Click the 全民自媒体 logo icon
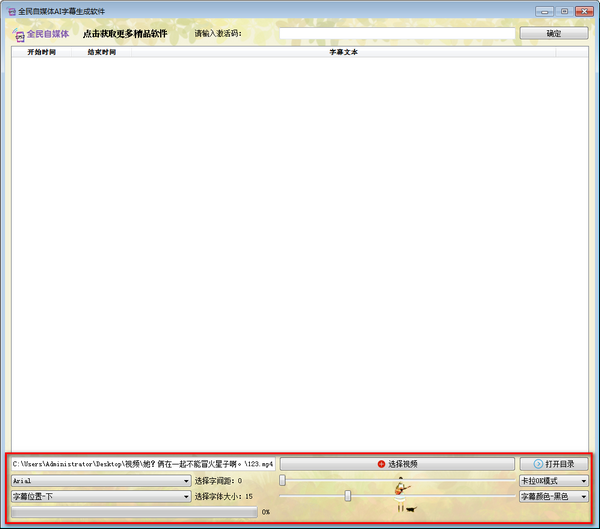 (19, 33)
